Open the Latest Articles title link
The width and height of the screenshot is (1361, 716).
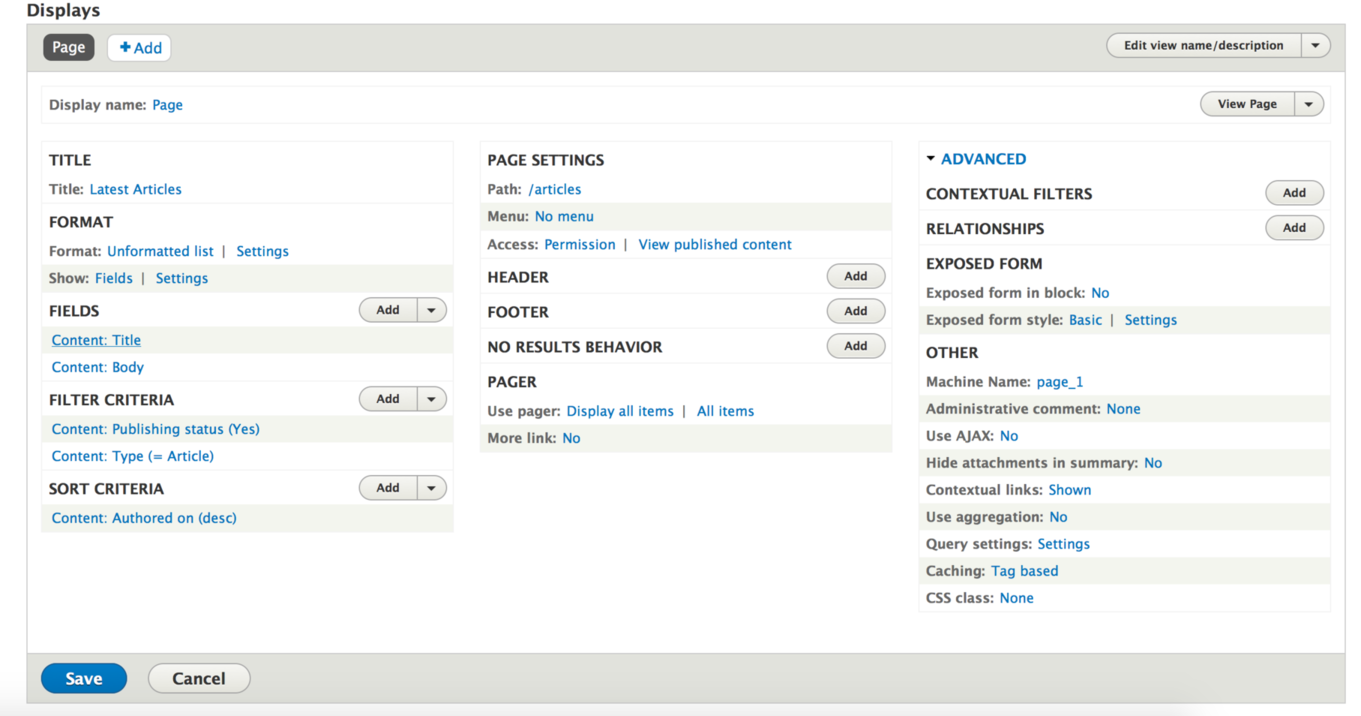(x=136, y=189)
